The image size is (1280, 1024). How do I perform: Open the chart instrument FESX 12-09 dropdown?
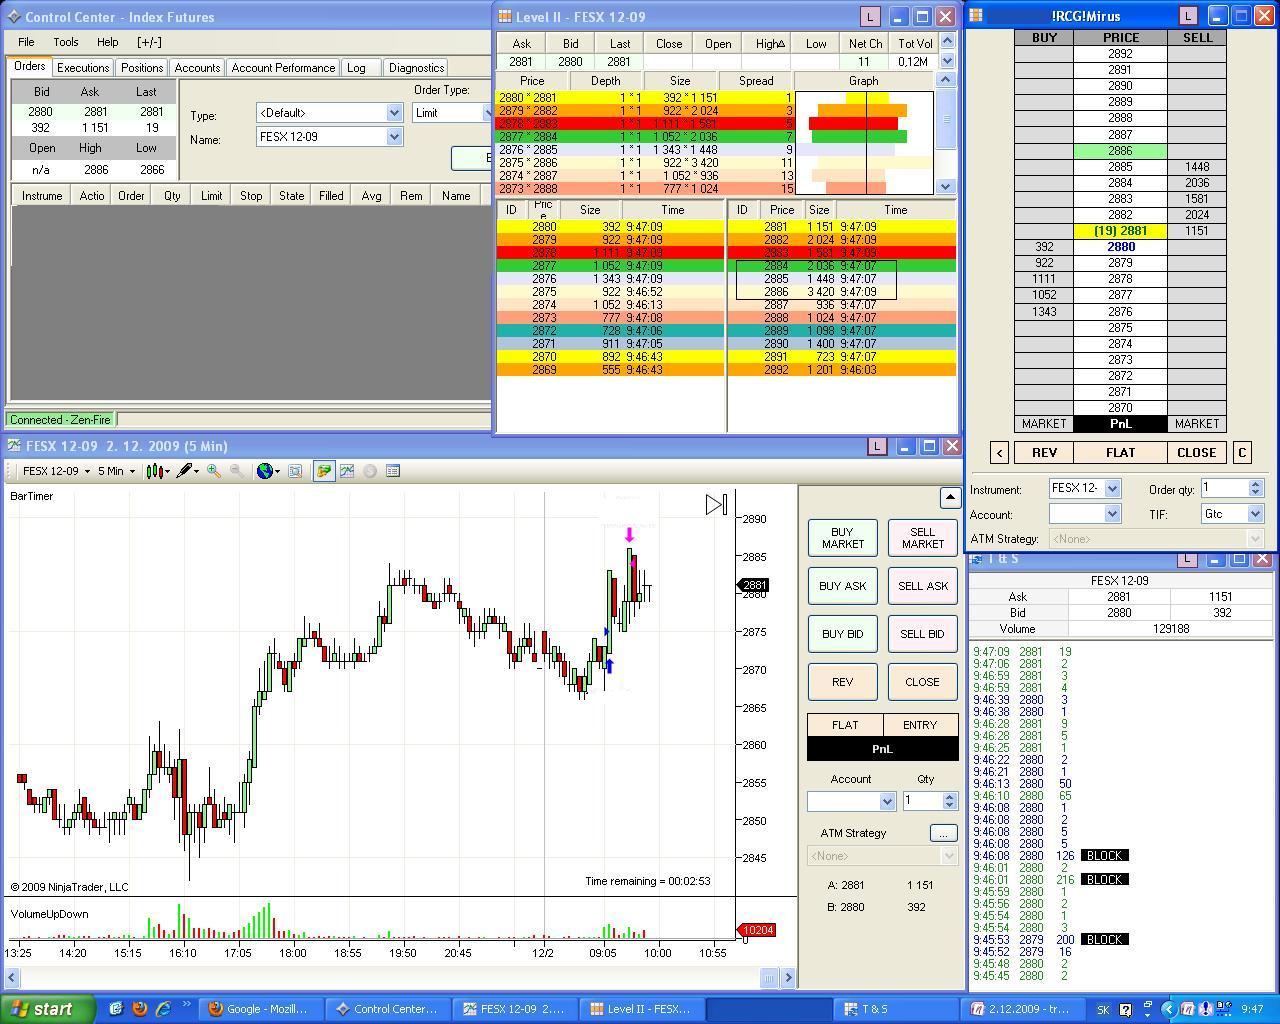point(56,471)
